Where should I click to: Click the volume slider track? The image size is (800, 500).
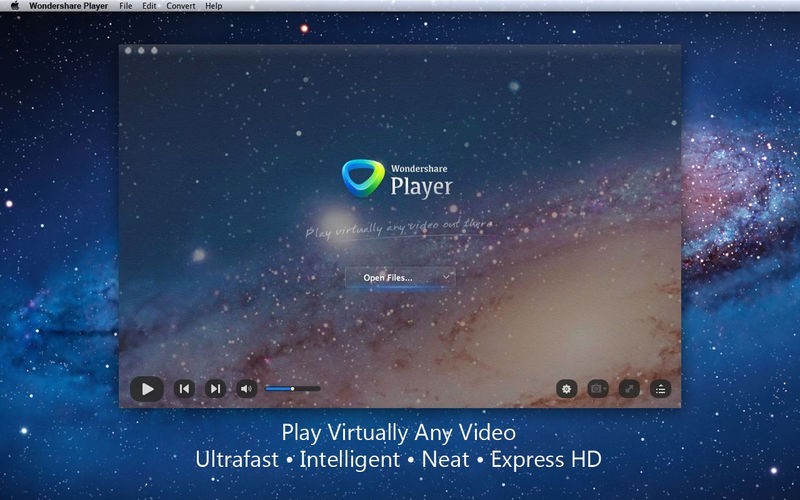[293, 389]
